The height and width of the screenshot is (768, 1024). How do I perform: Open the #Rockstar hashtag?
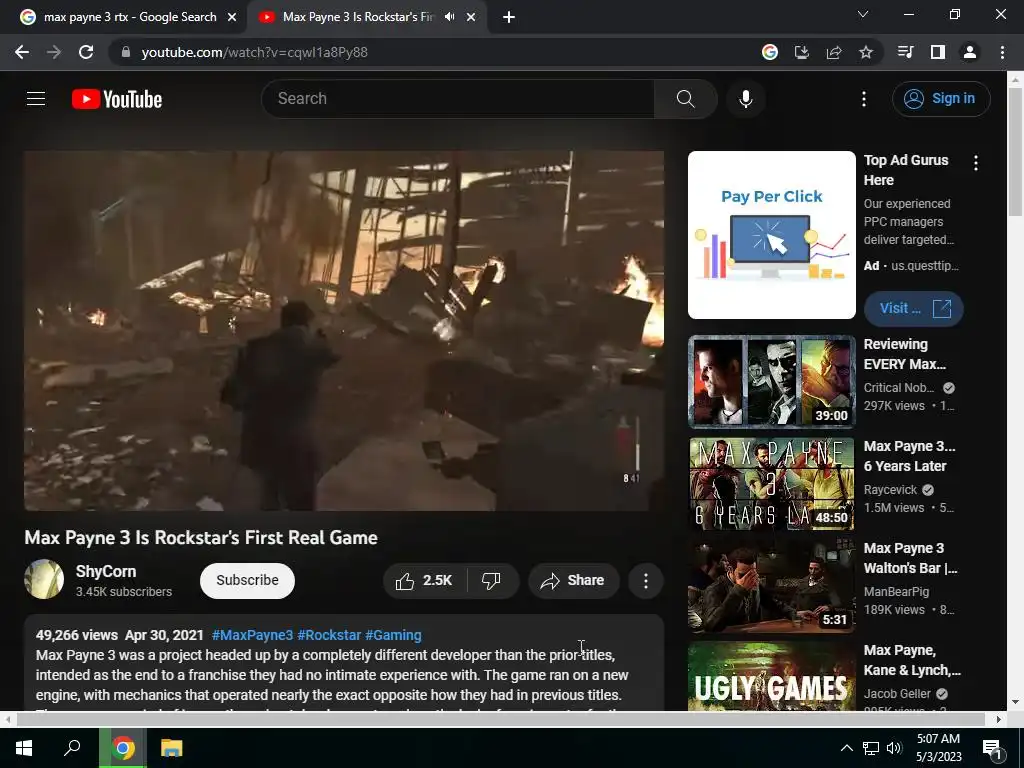(329, 635)
